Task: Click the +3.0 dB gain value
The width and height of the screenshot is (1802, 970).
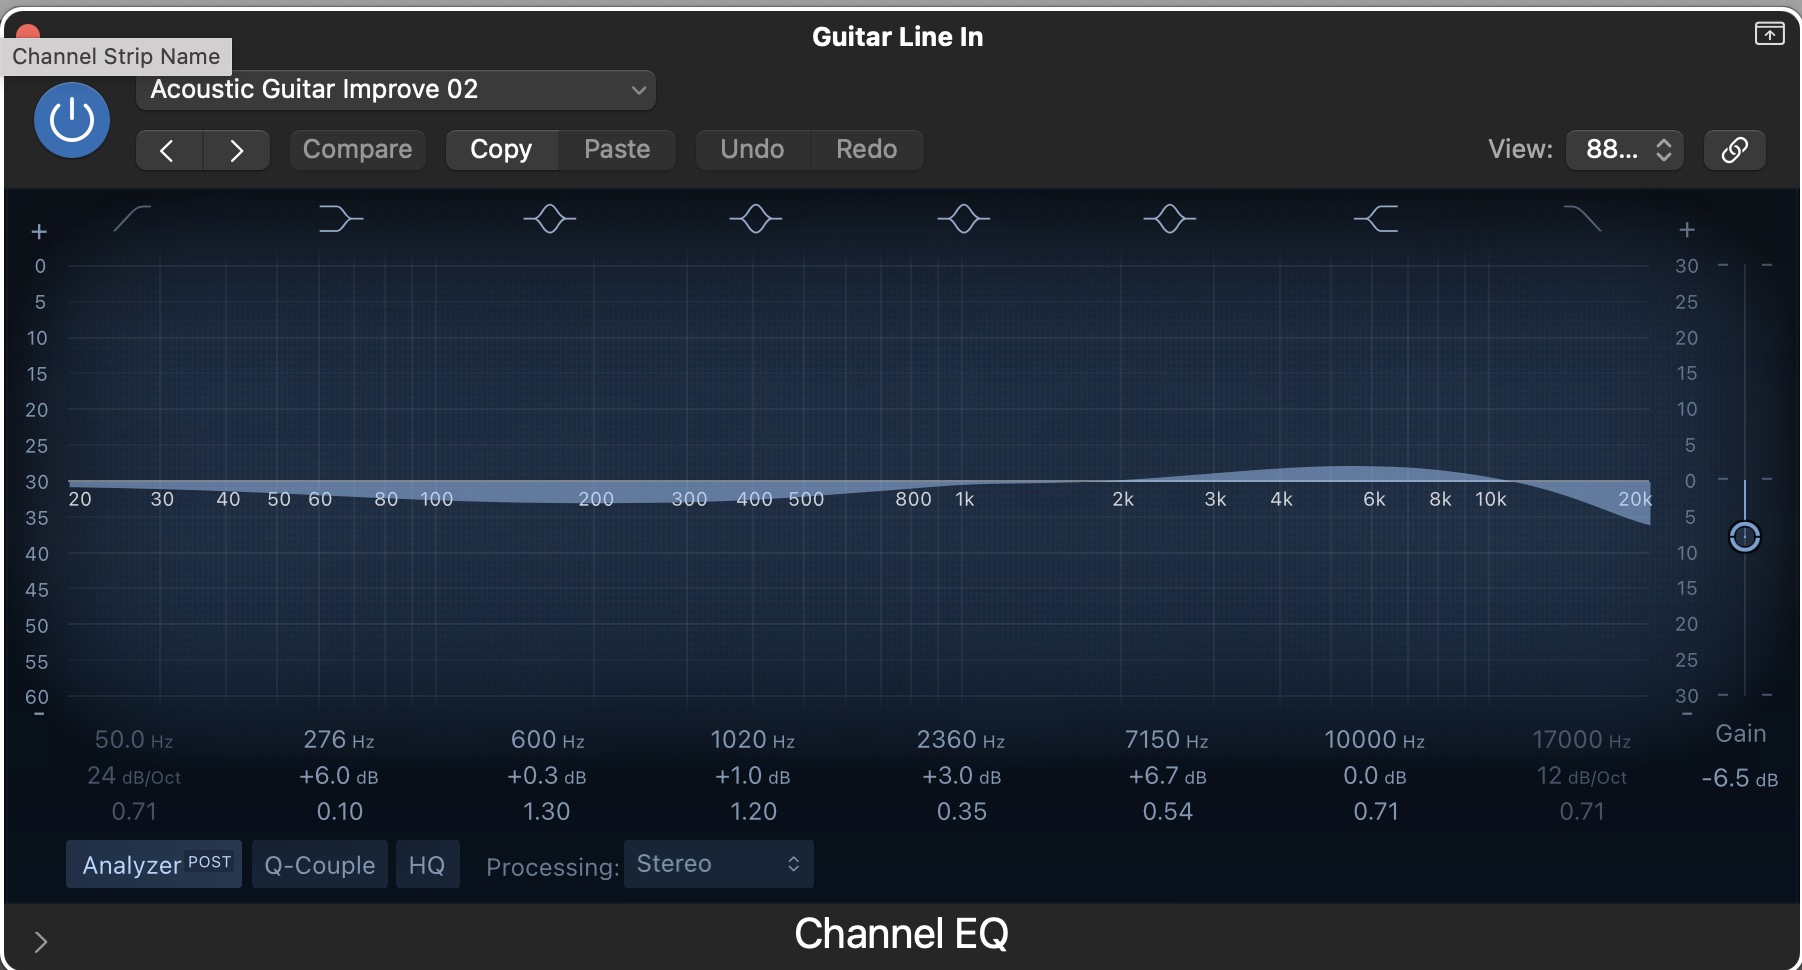Action: coord(961,776)
